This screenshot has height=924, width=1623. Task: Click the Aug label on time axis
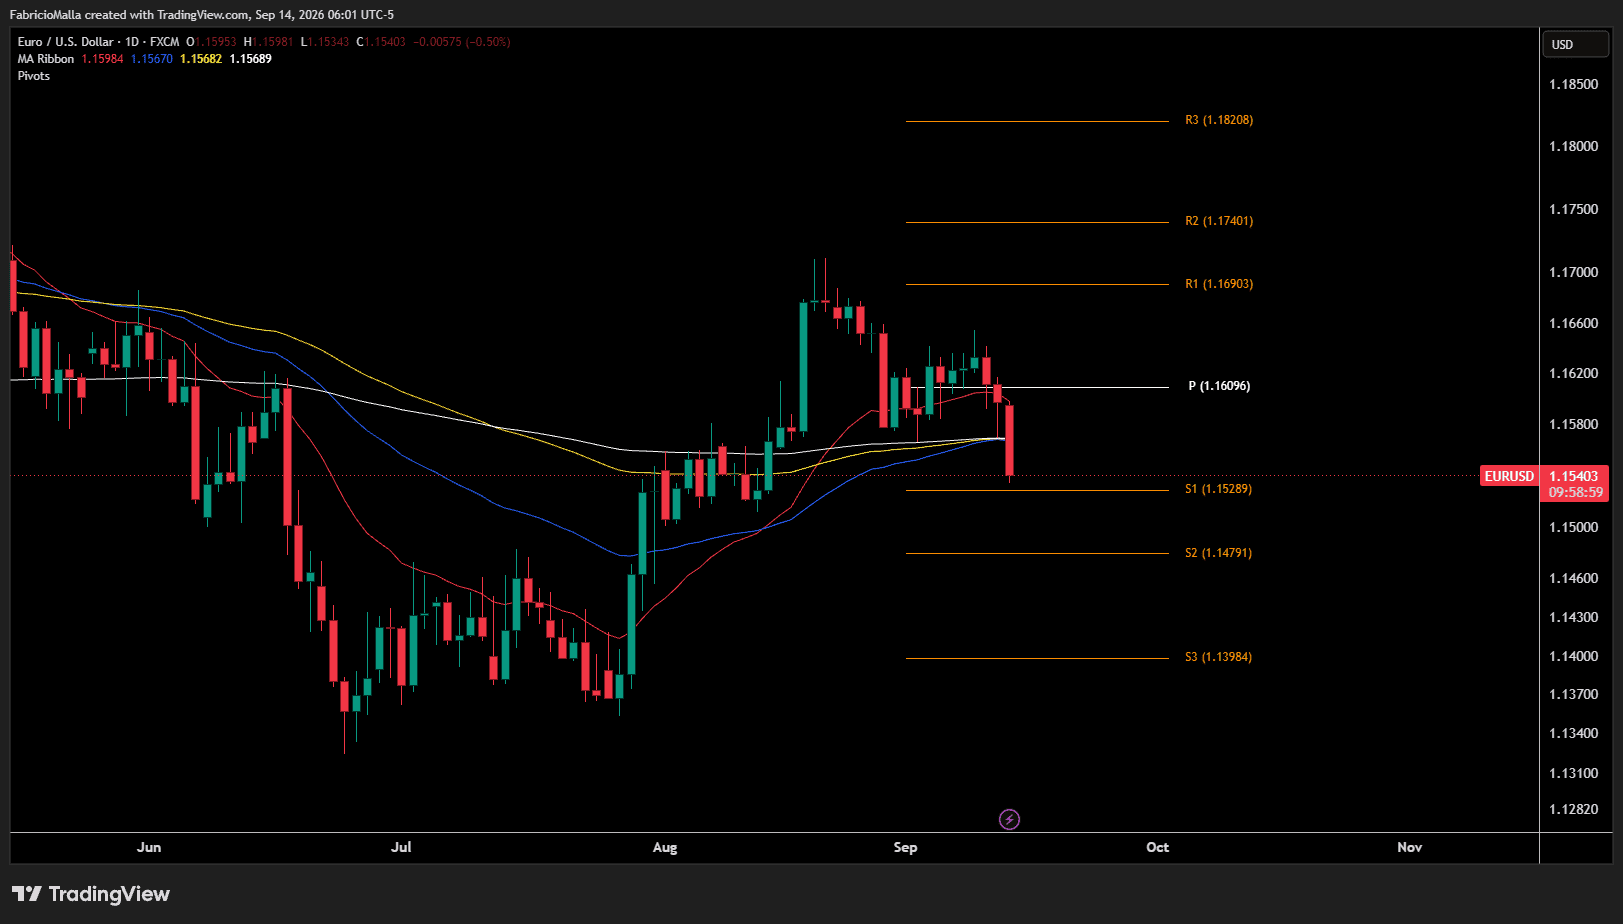[665, 847]
